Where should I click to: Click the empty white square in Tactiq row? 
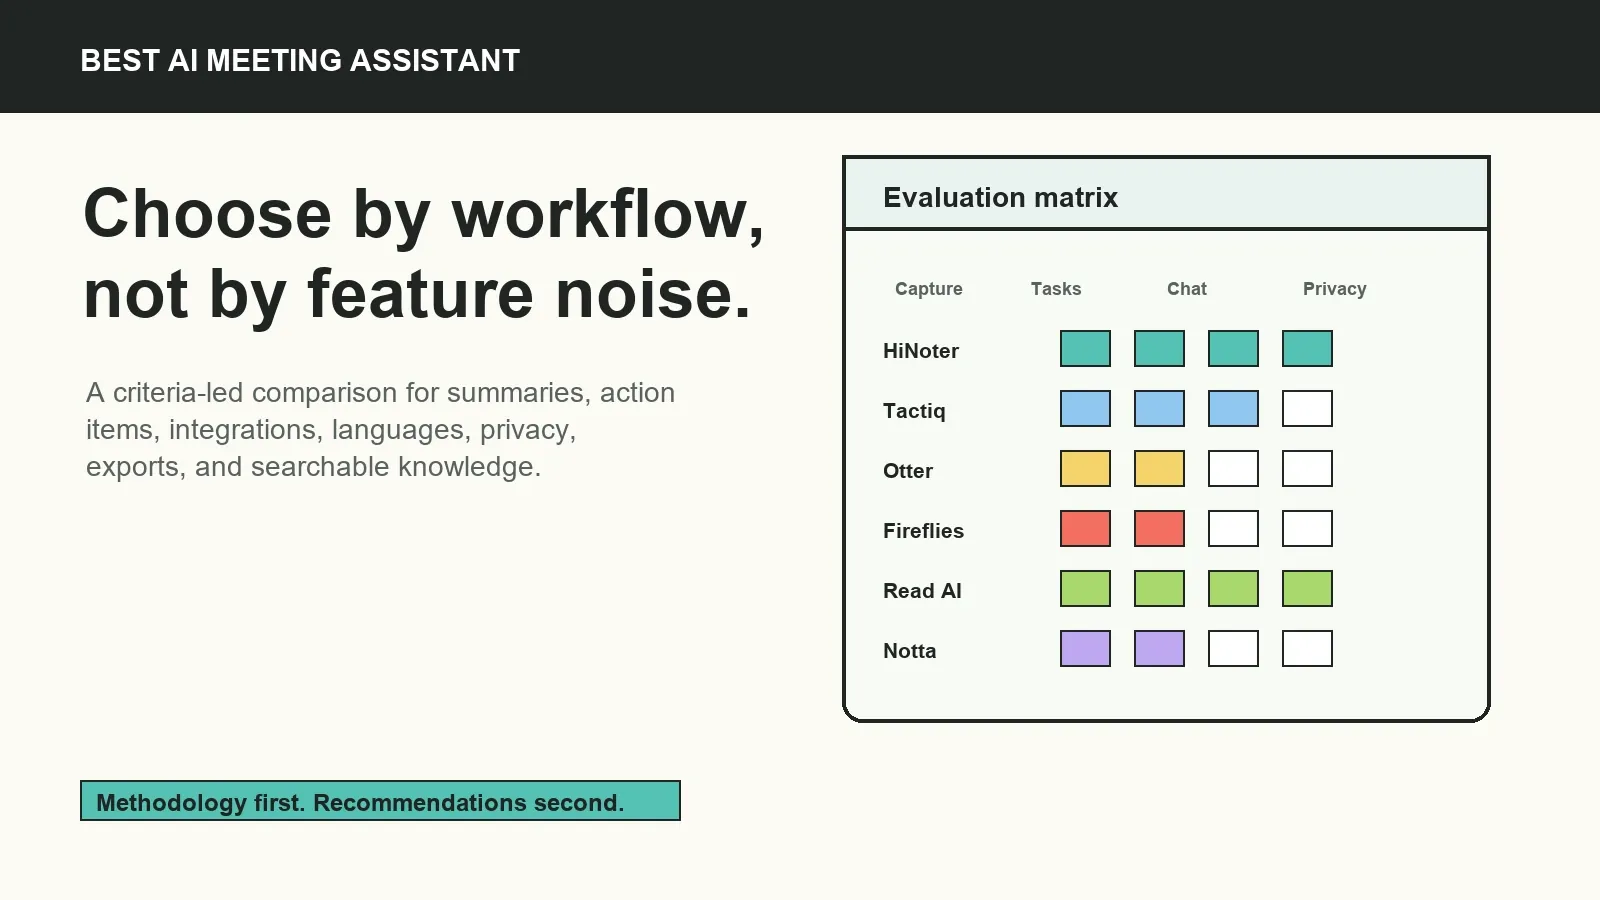[x=1307, y=409]
